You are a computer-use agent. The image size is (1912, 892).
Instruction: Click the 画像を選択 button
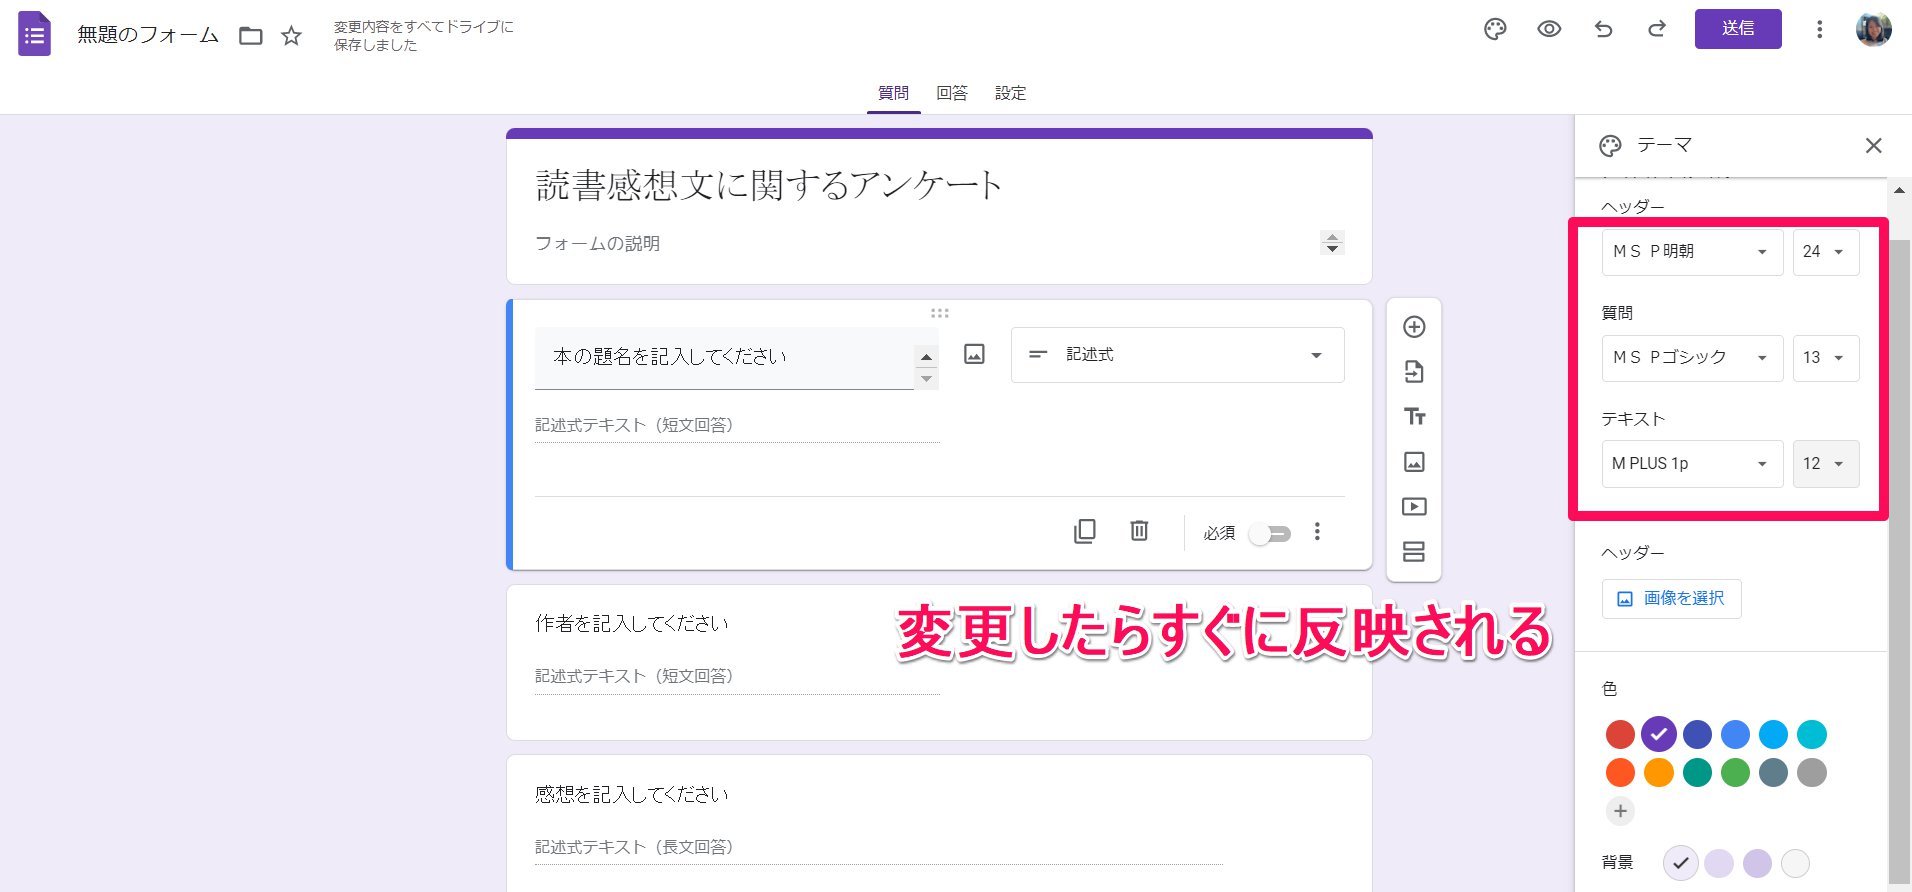[x=1671, y=598]
